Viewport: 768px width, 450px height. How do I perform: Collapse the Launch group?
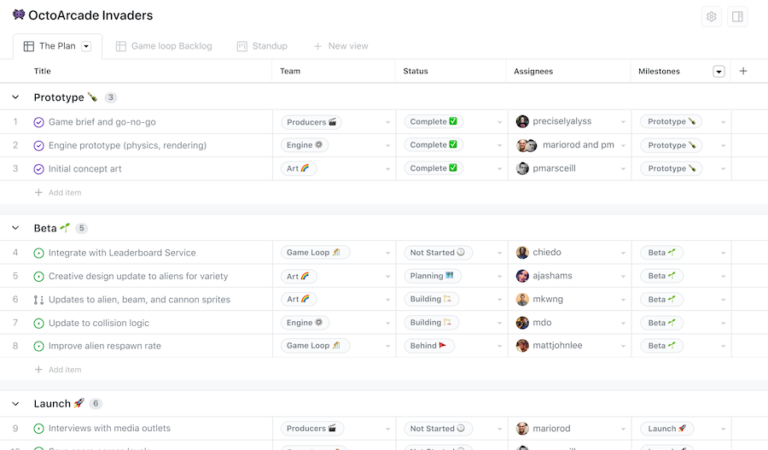coord(16,404)
